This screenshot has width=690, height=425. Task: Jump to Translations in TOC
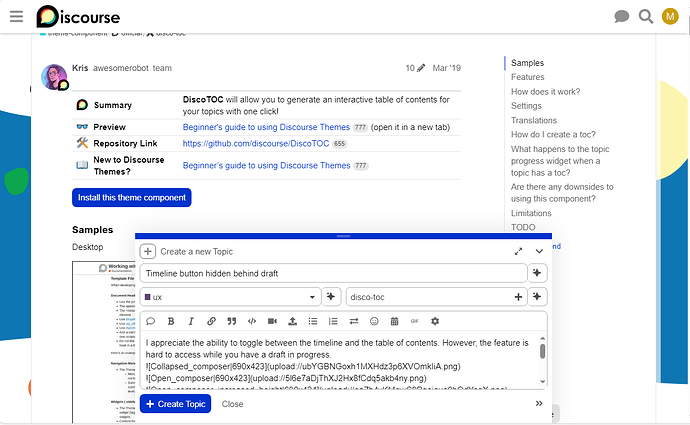point(534,120)
